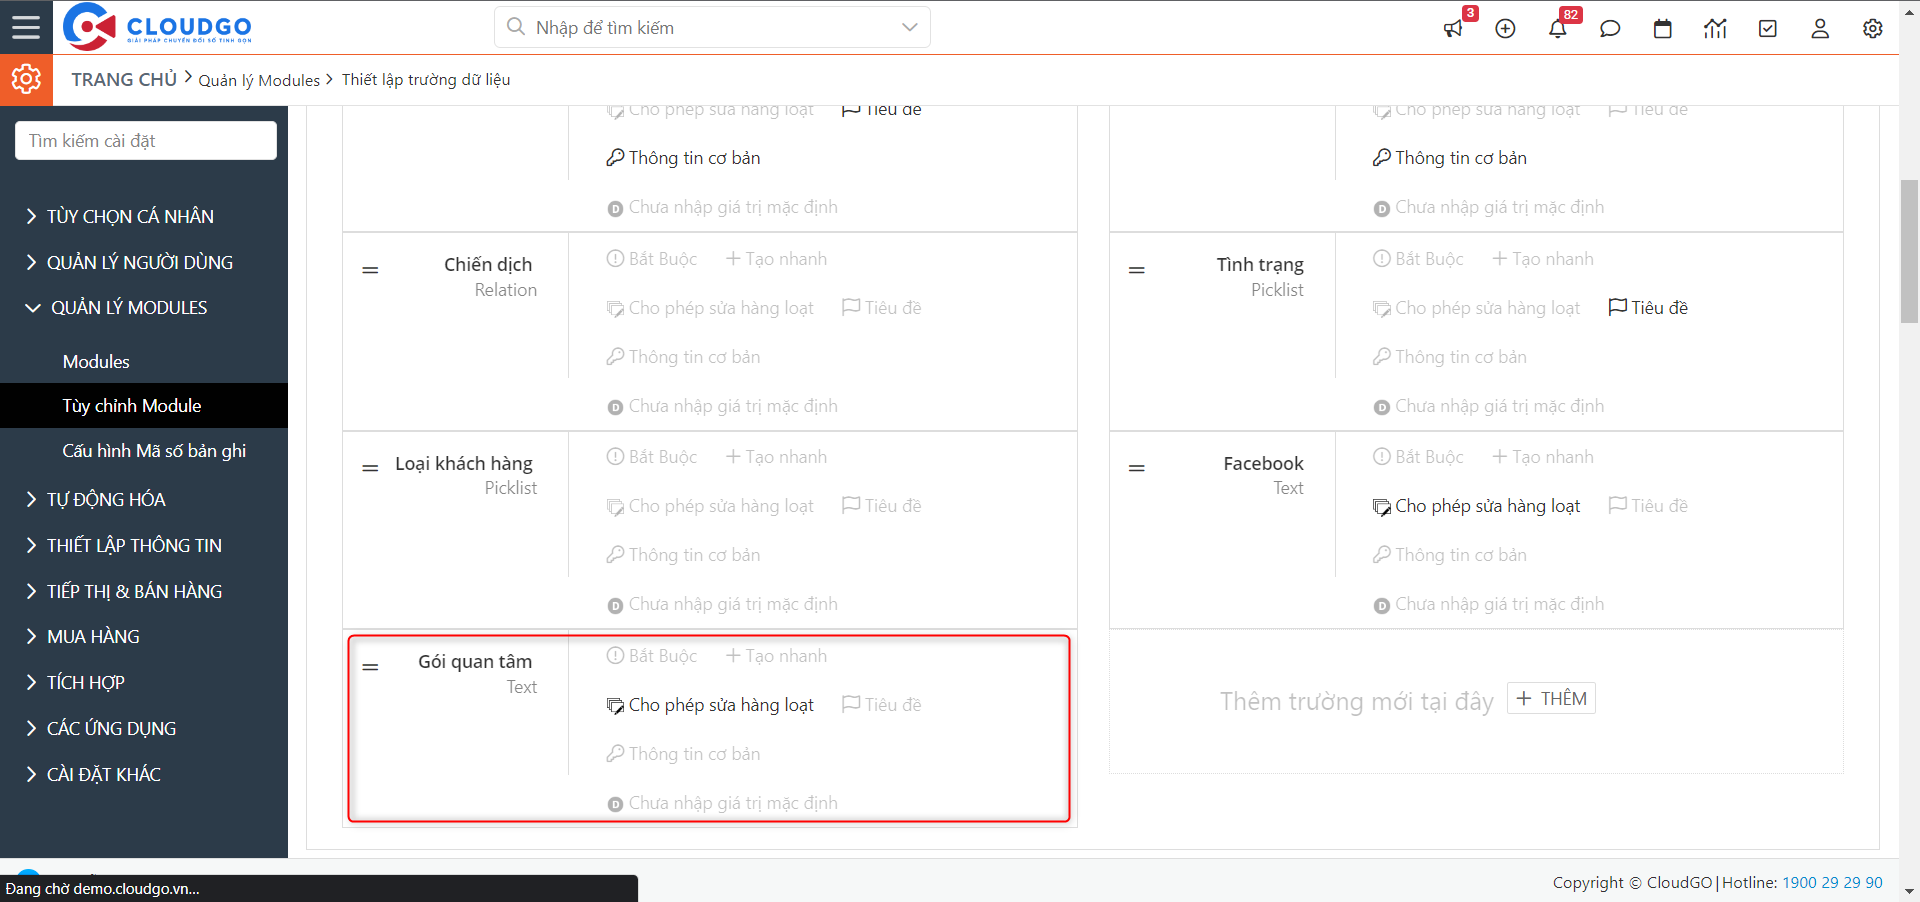Select Modules in the sidebar

tap(96, 362)
